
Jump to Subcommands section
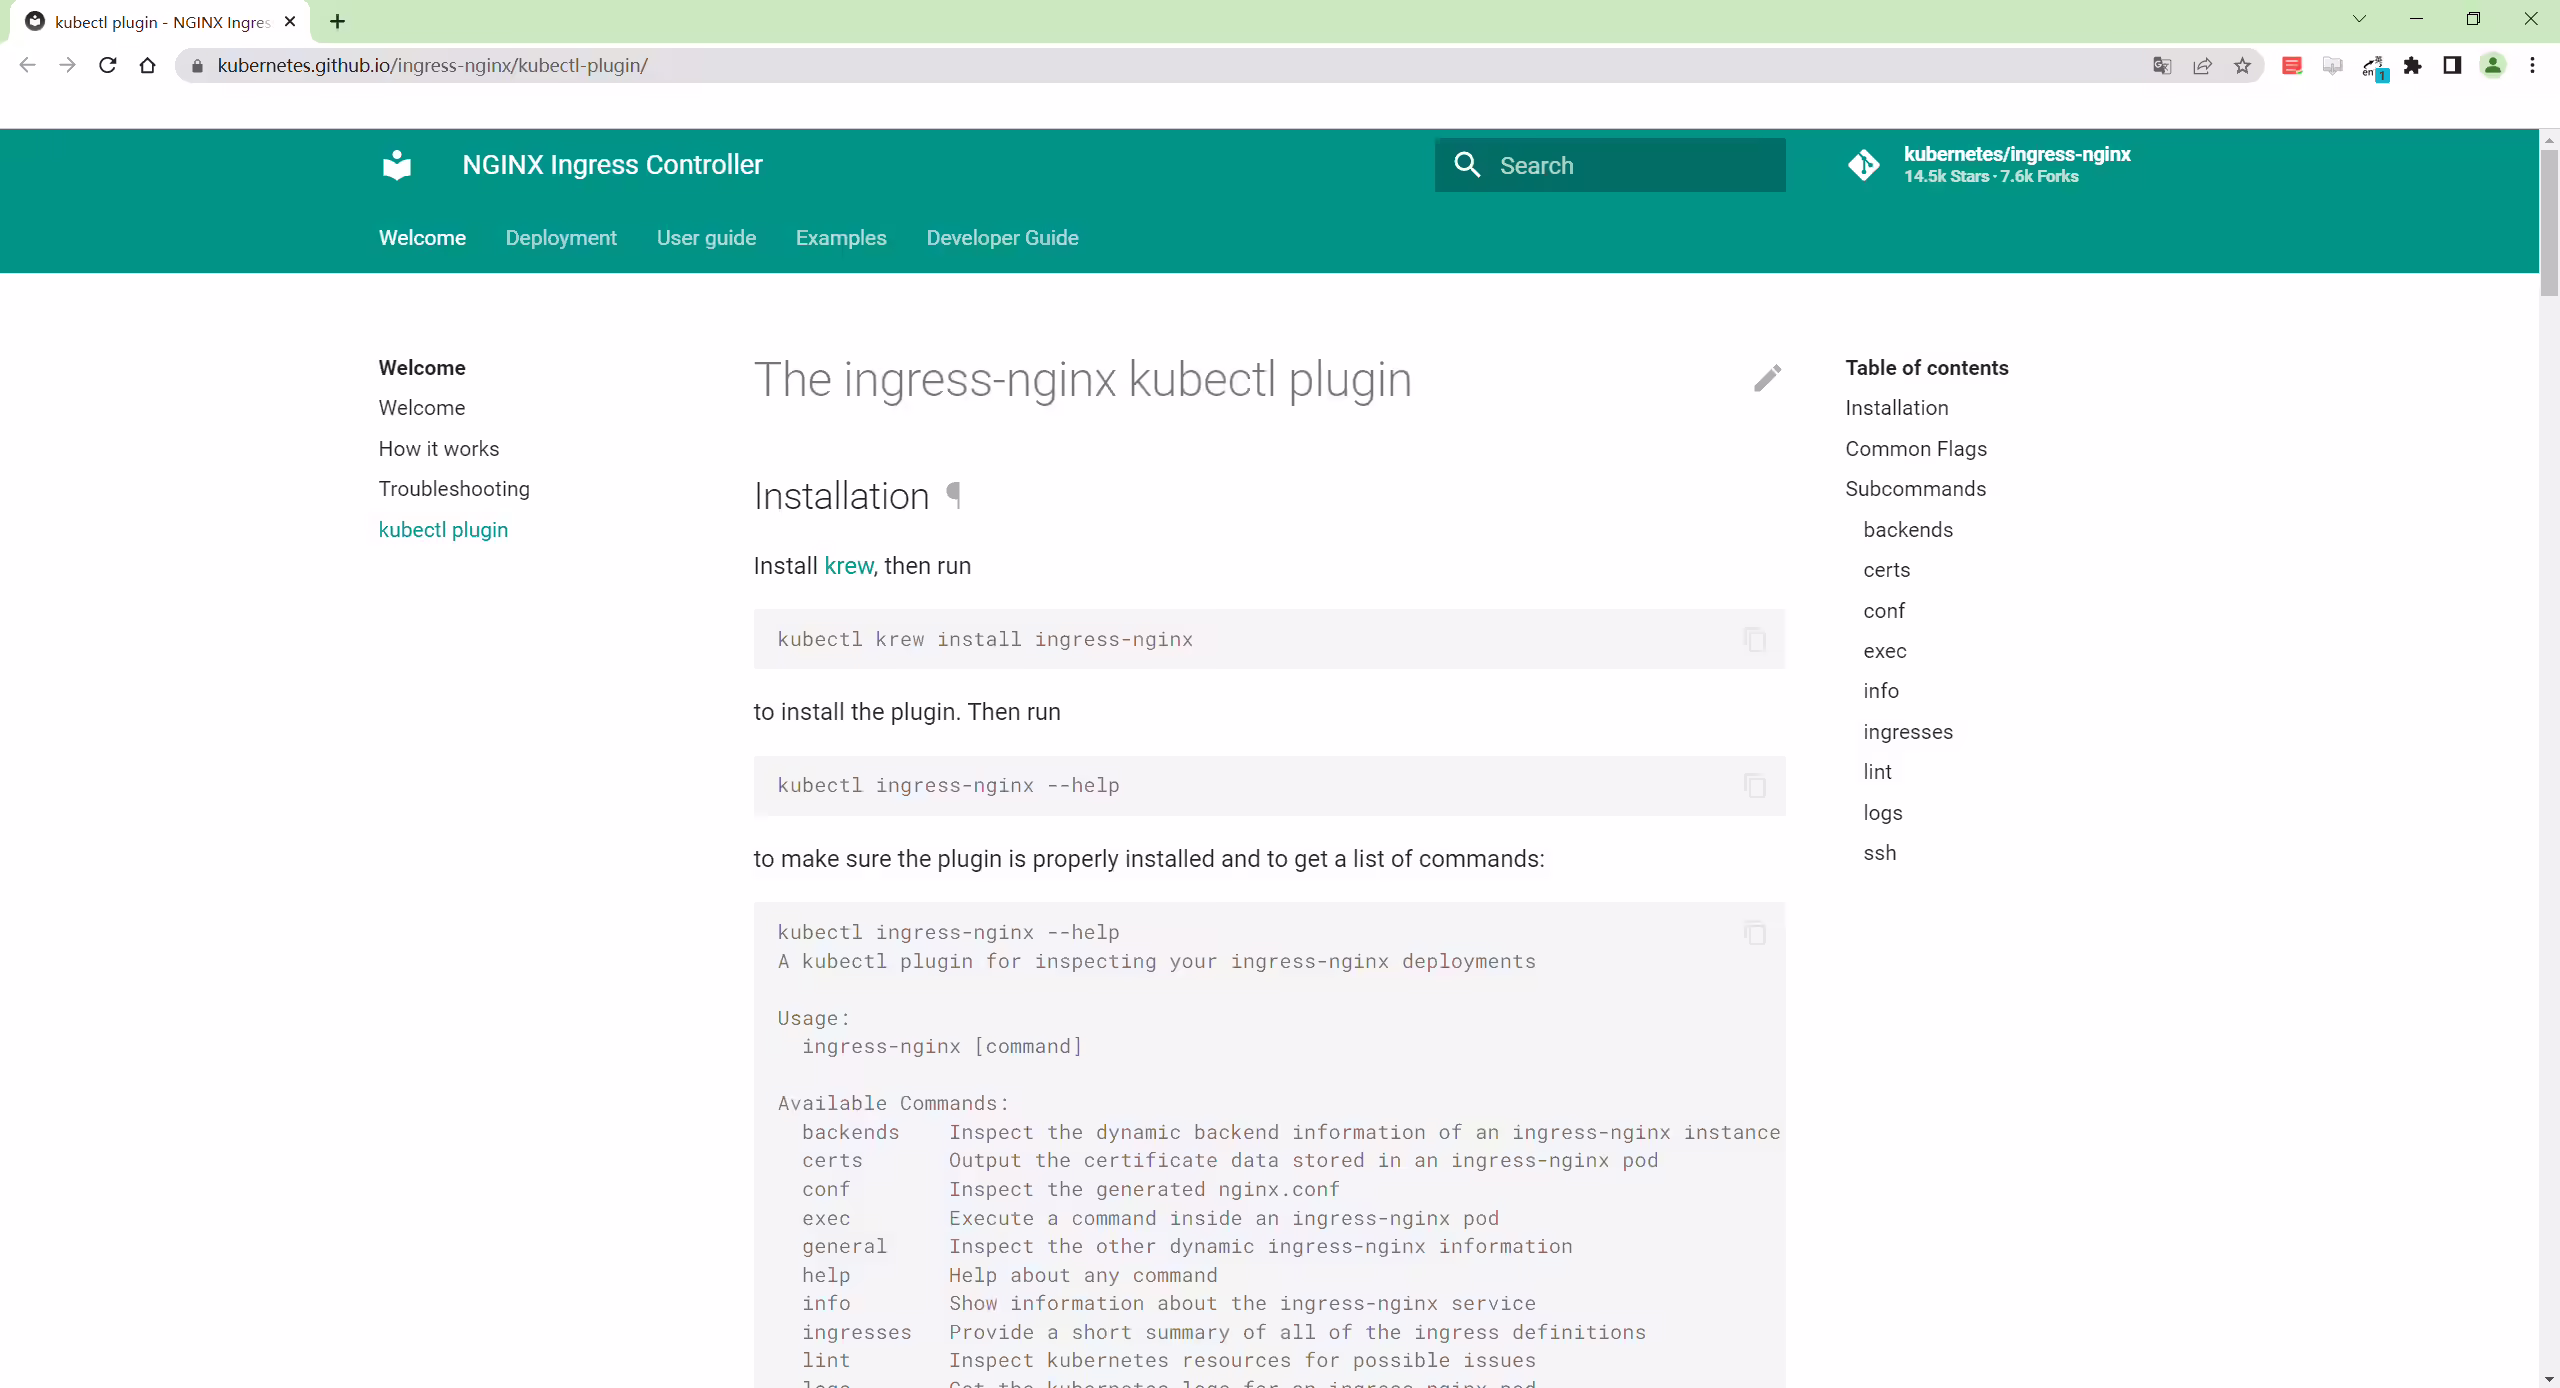pyautogui.click(x=1915, y=489)
